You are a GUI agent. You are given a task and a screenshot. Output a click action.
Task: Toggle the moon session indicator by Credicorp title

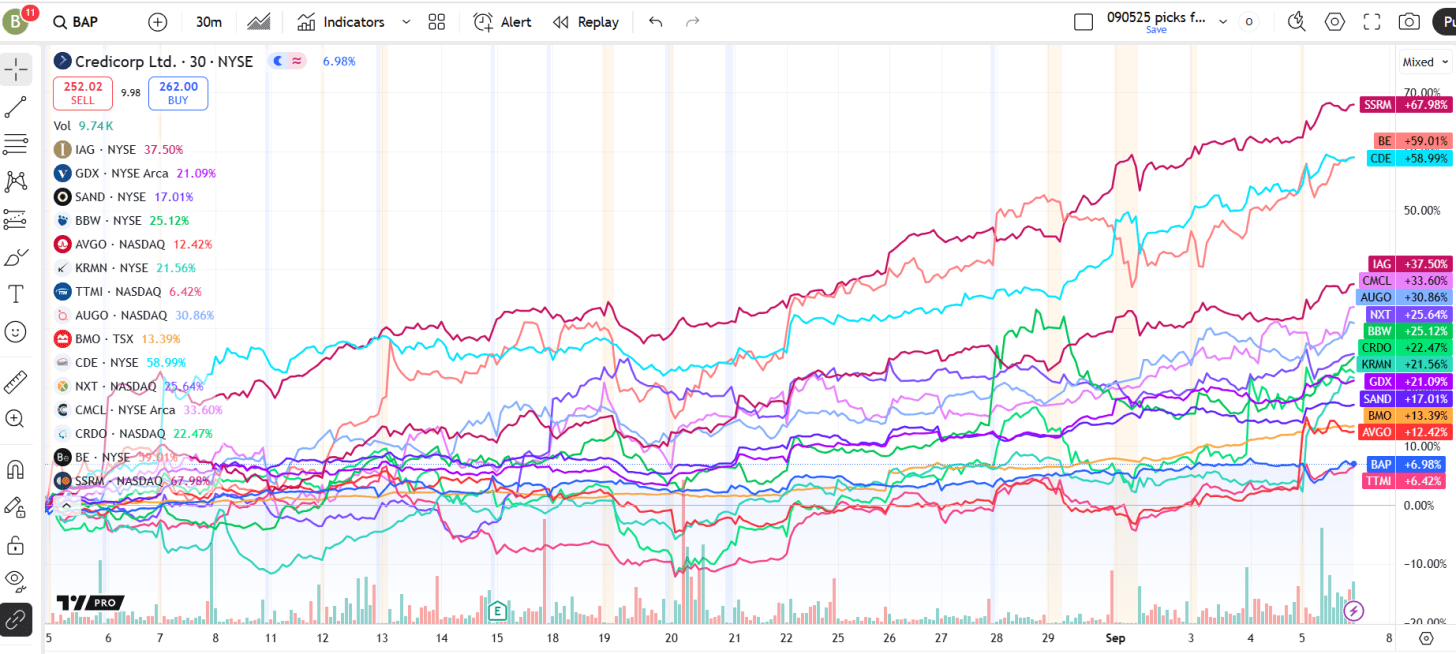pyautogui.click(x=279, y=61)
